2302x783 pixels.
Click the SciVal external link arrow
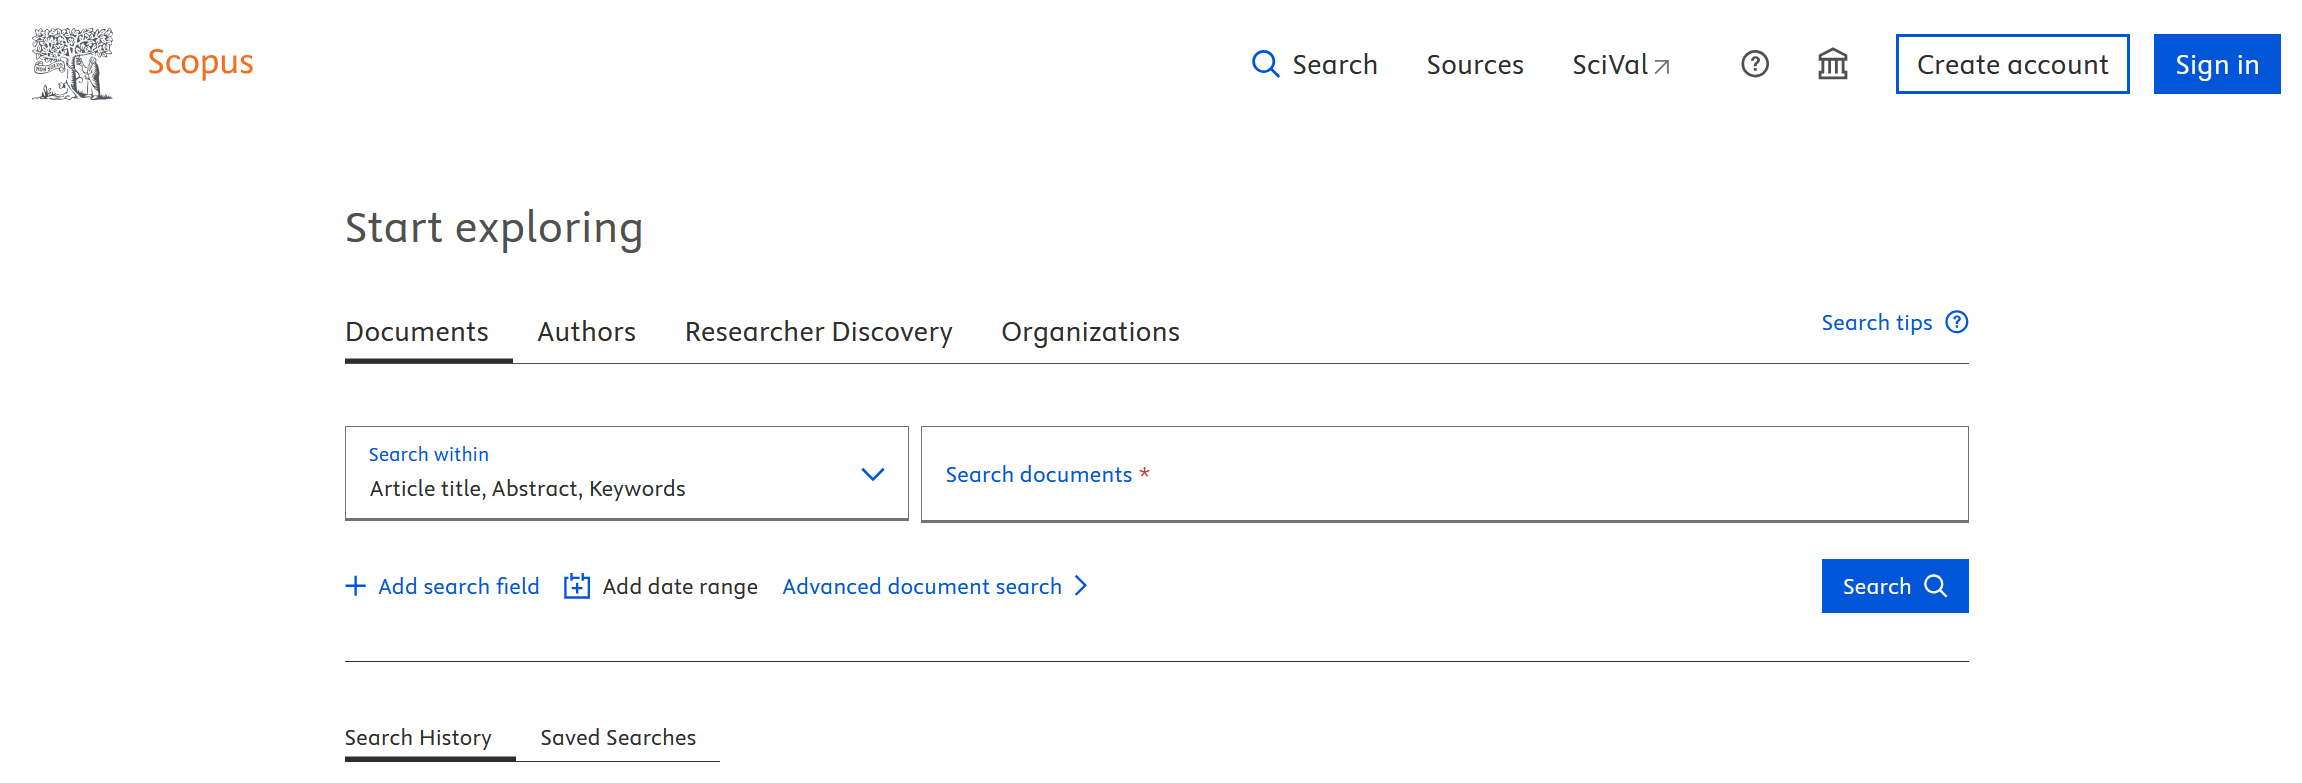click(x=1662, y=67)
